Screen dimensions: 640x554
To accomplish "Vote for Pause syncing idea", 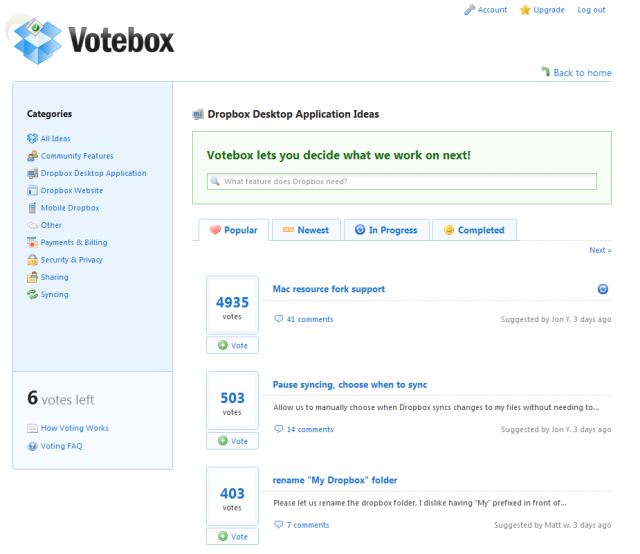I will tap(232, 441).
